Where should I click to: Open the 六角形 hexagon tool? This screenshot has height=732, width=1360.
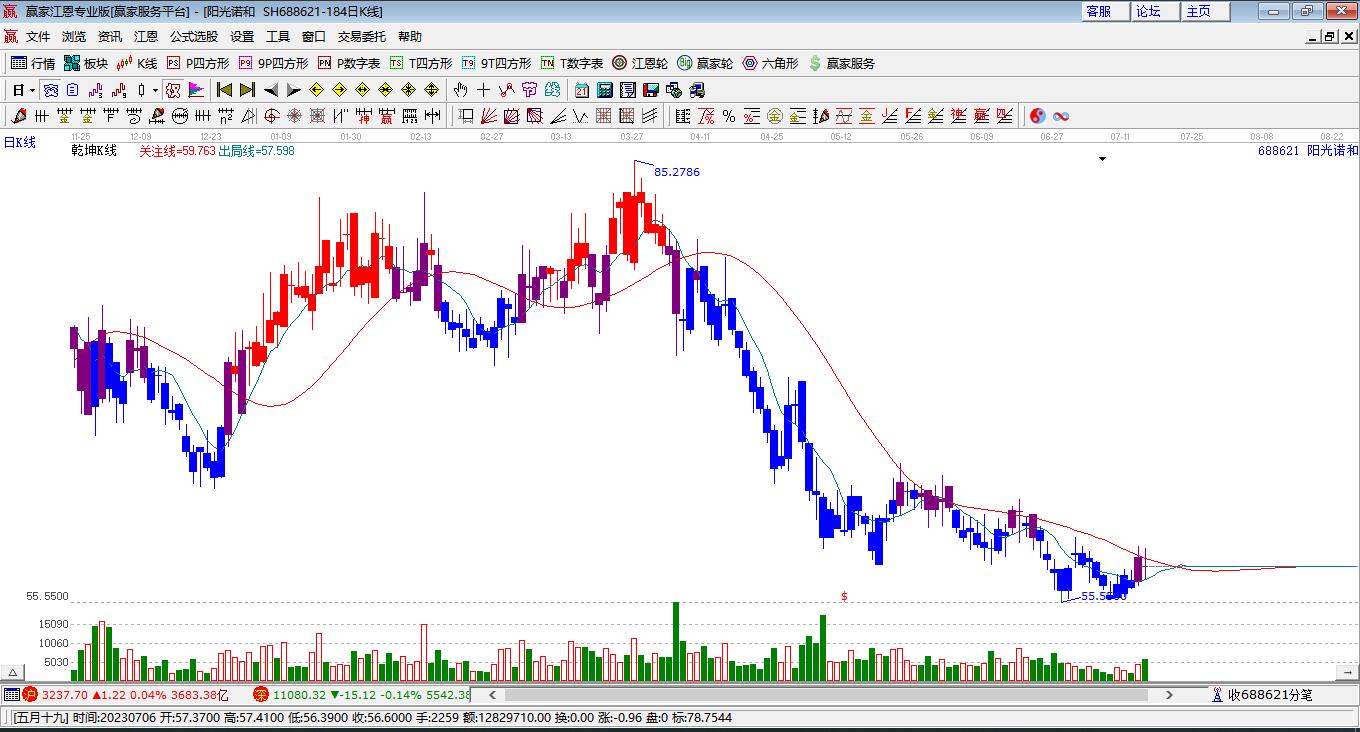click(770, 63)
